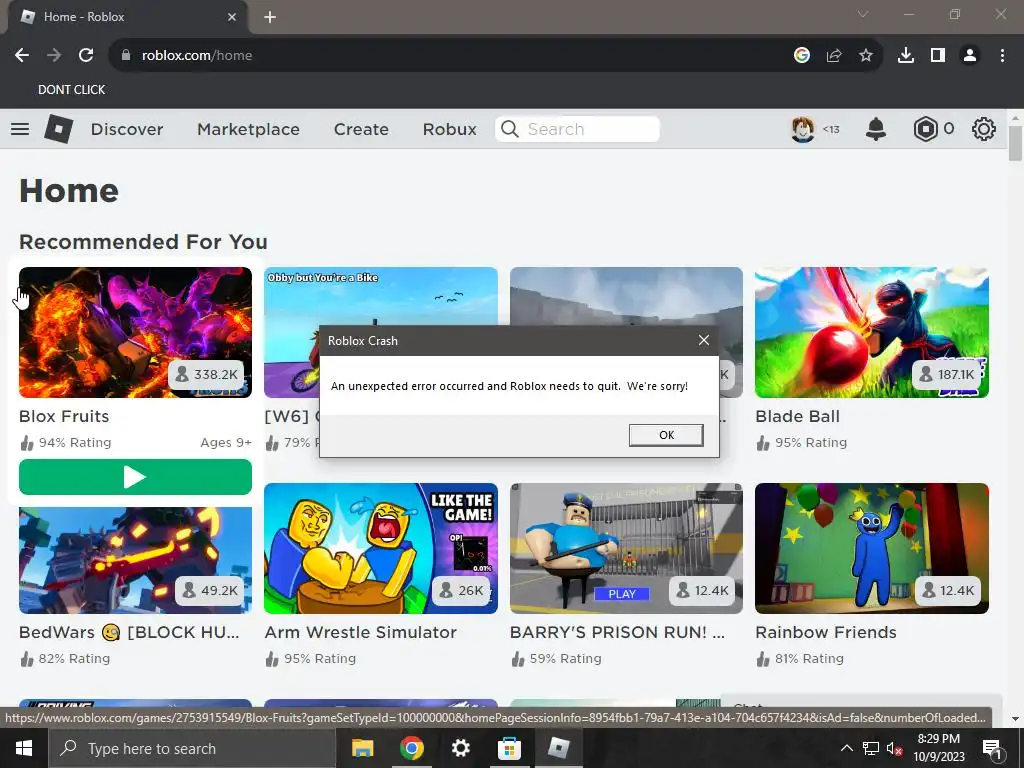
Task: Show hidden system tray icons
Action: (x=846, y=748)
